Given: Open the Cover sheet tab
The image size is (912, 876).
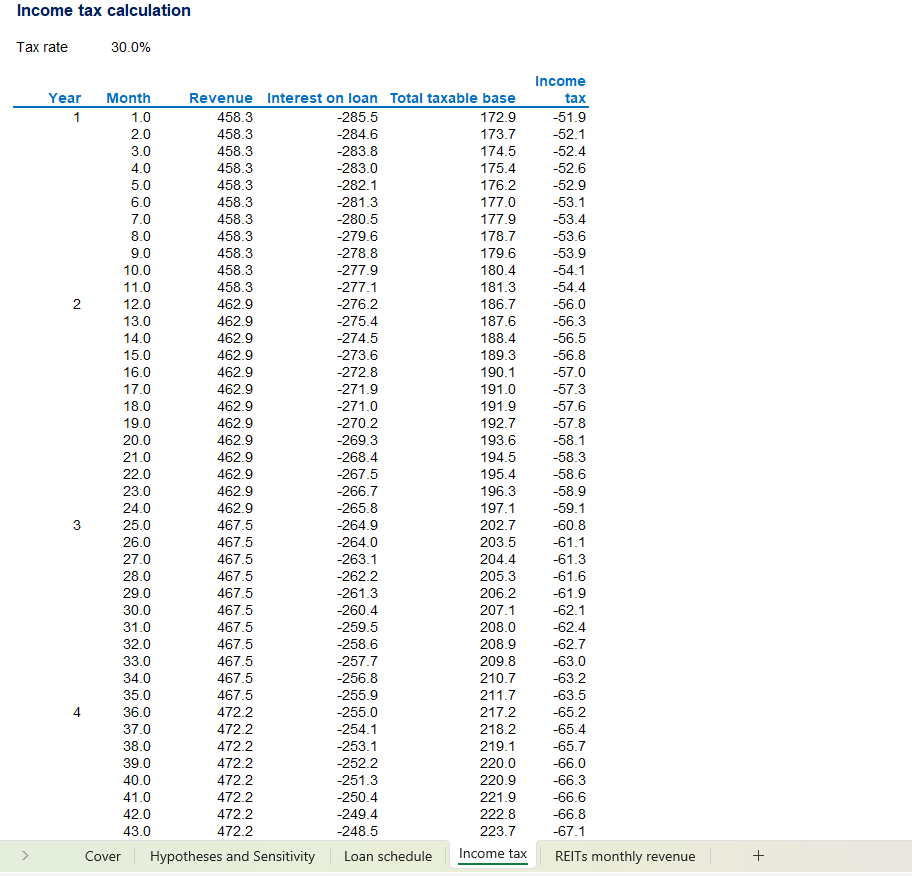Looking at the screenshot, I should click(103, 856).
